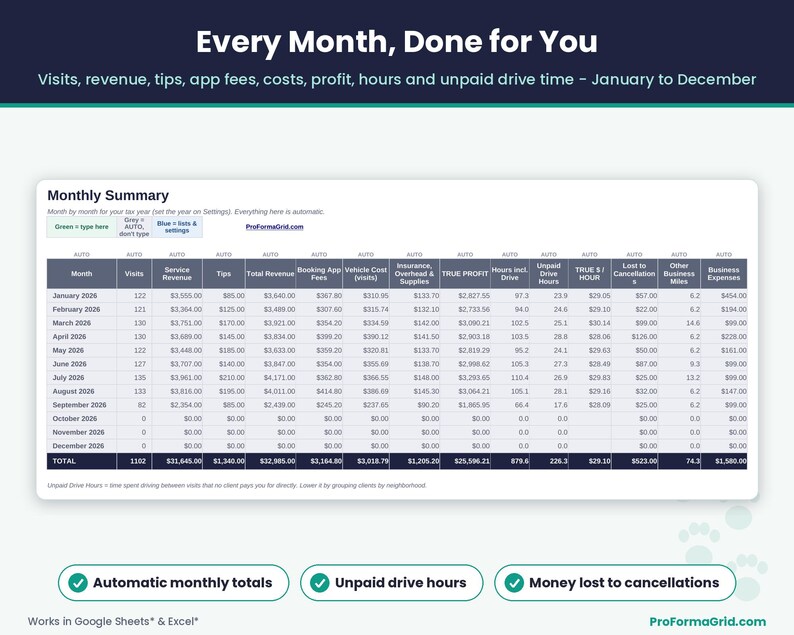Image resolution: width=794 pixels, height=635 pixels.
Task: Select the TRUE $ / HOUR column header
Action: click(589, 273)
